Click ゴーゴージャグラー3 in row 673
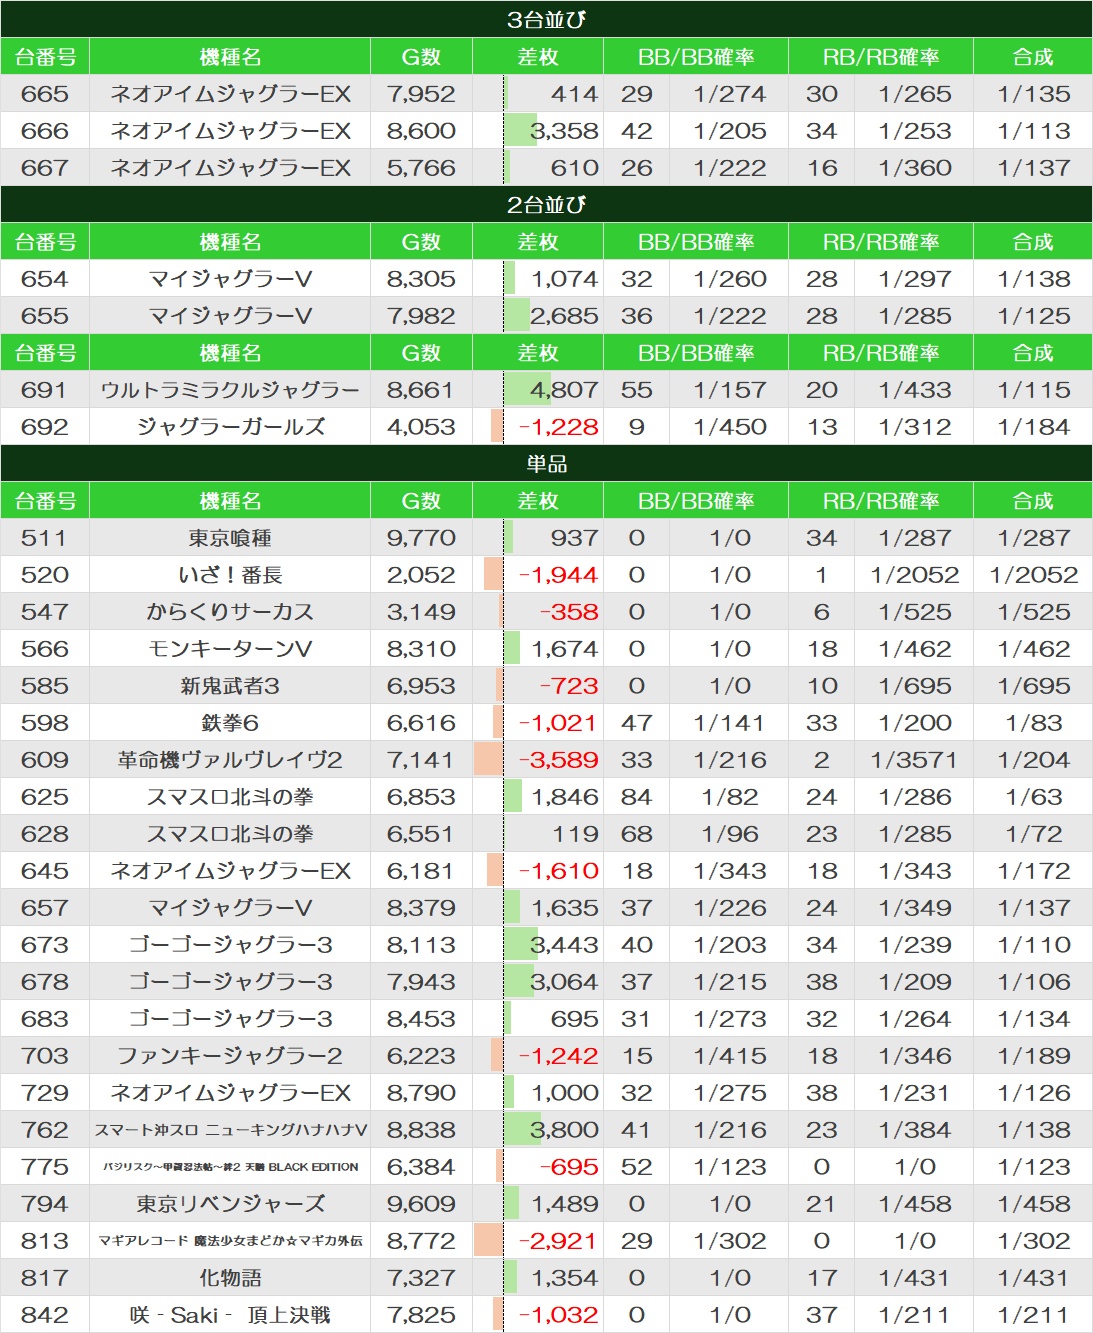1093x1333 pixels. tap(230, 945)
